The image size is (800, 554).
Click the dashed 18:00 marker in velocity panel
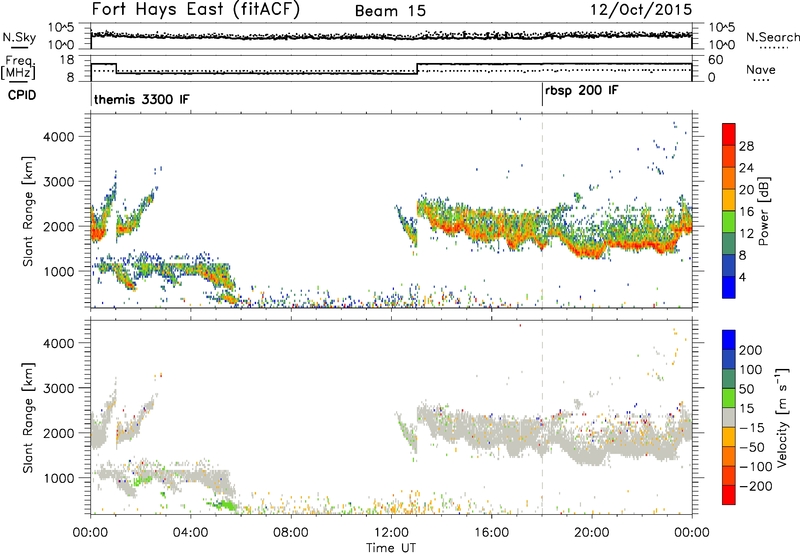coord(542,416)
